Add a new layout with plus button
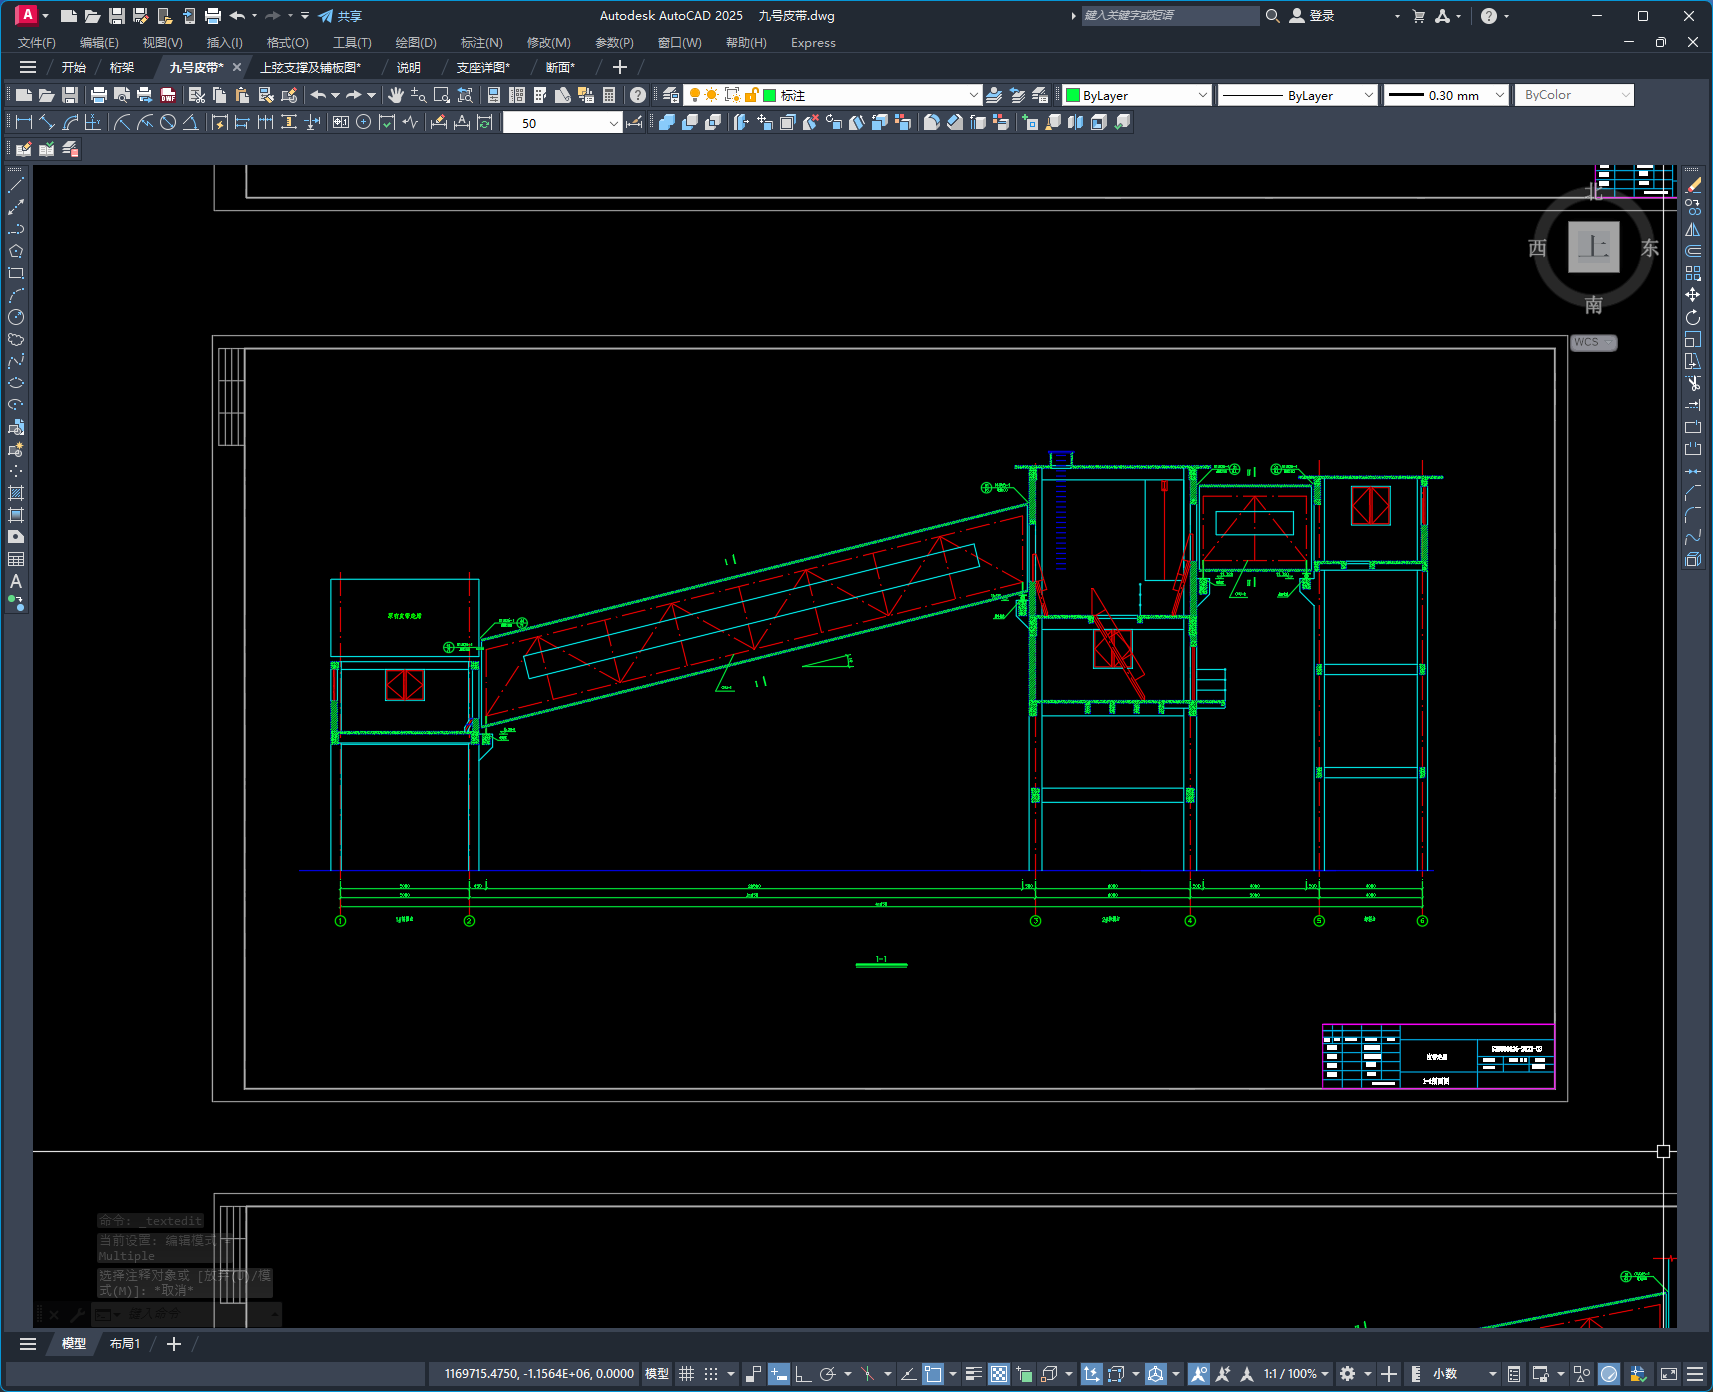Screen dimensions: 1713x1392 pos(174,1344)
